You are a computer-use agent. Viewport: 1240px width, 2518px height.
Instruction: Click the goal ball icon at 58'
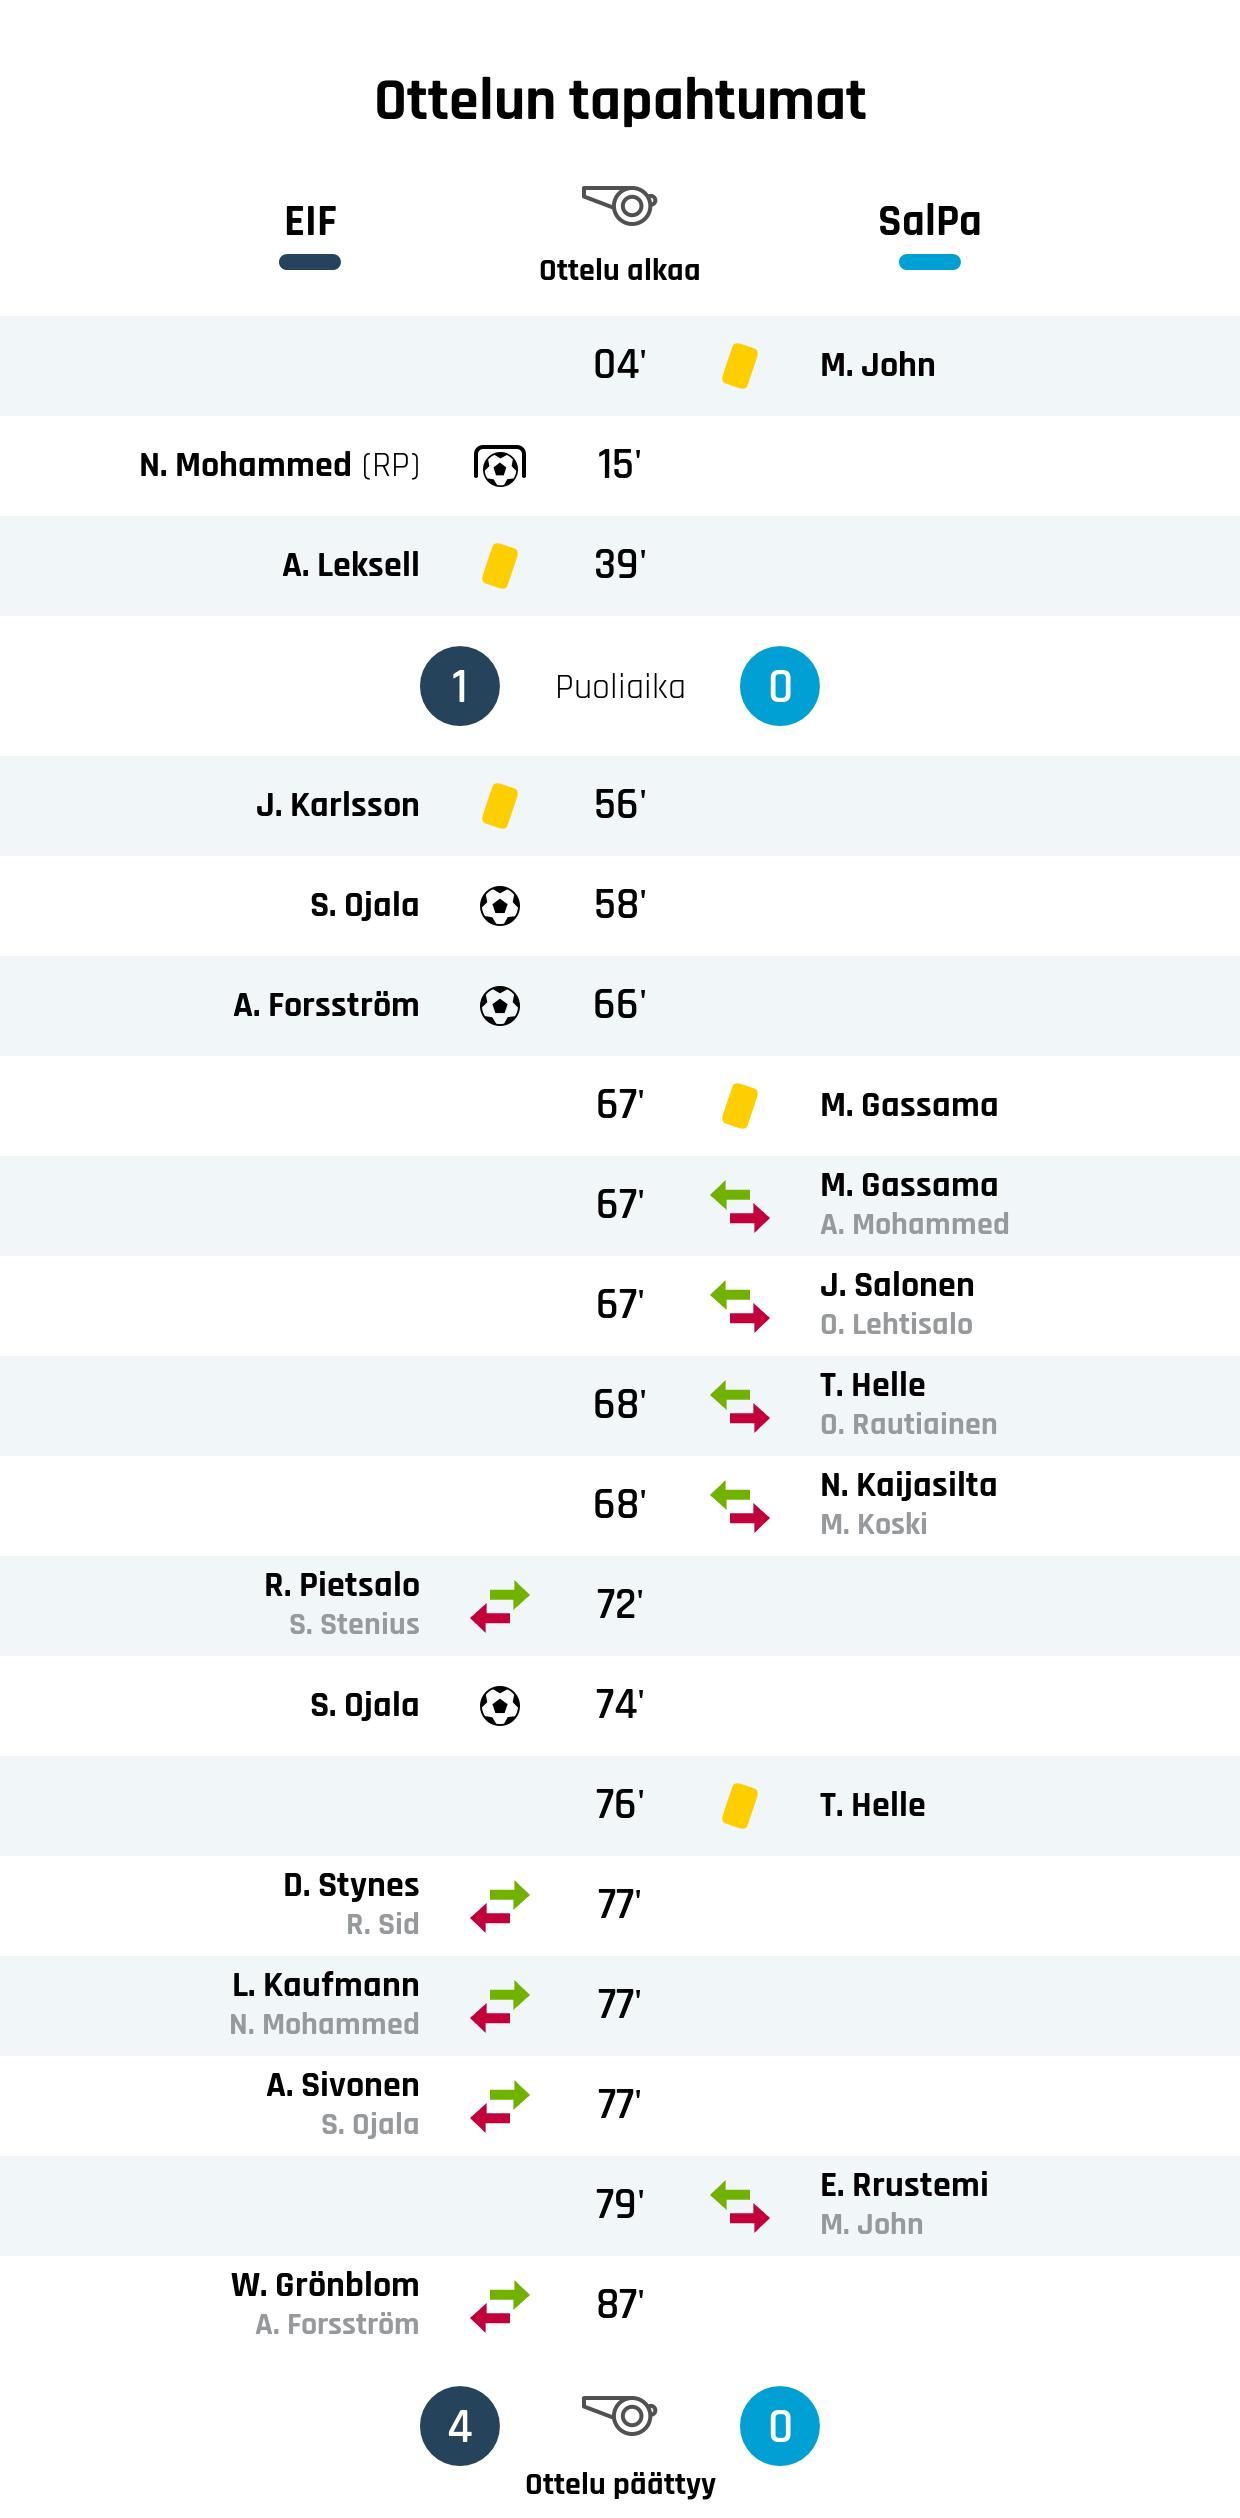tap(499, 906)
